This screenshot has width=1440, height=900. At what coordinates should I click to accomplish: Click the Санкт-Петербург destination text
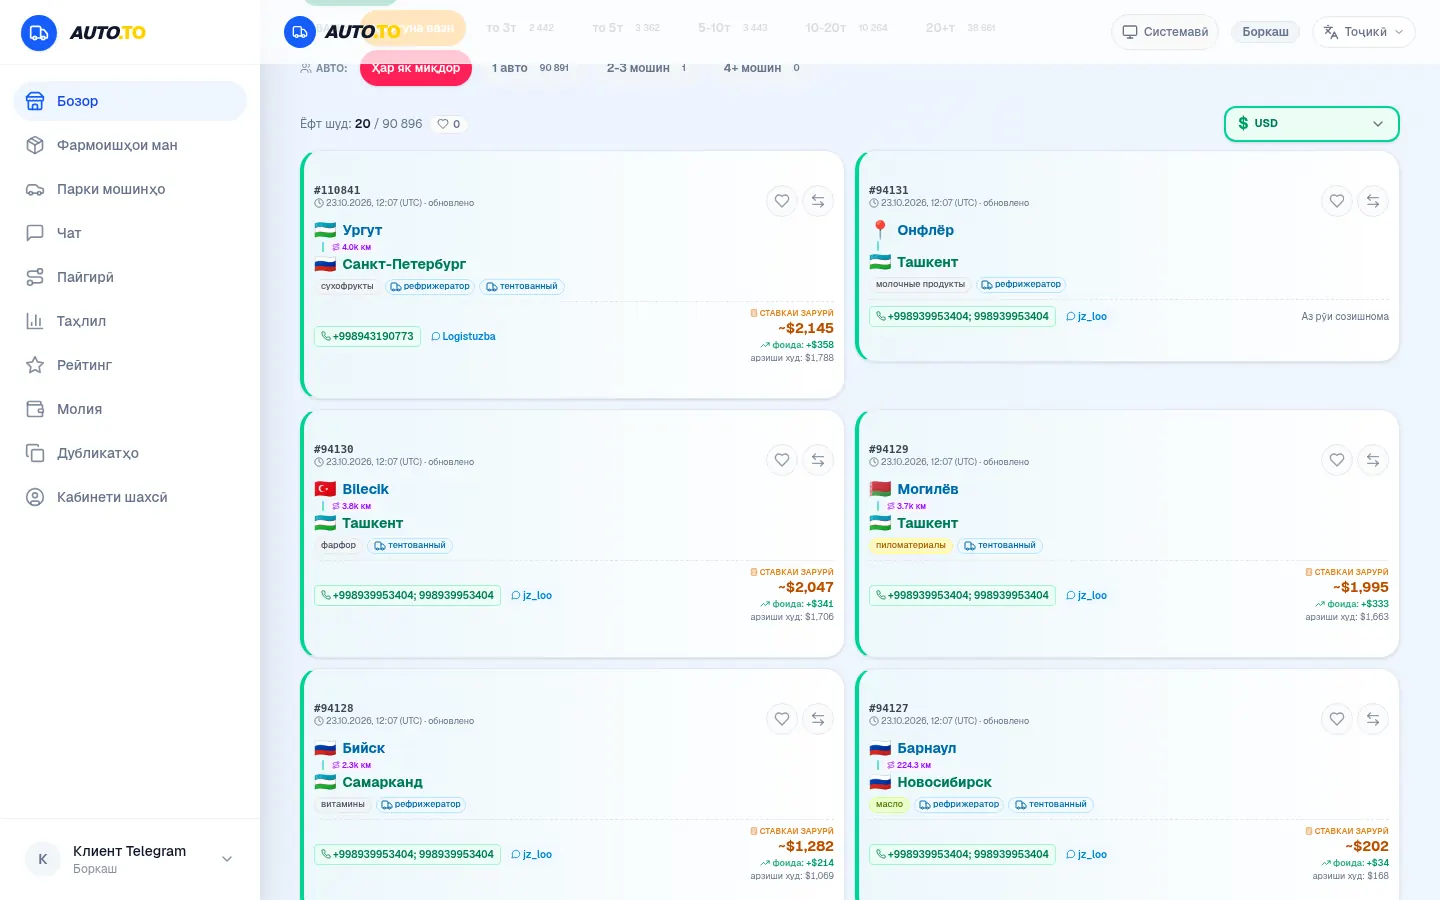pos(404,264)
